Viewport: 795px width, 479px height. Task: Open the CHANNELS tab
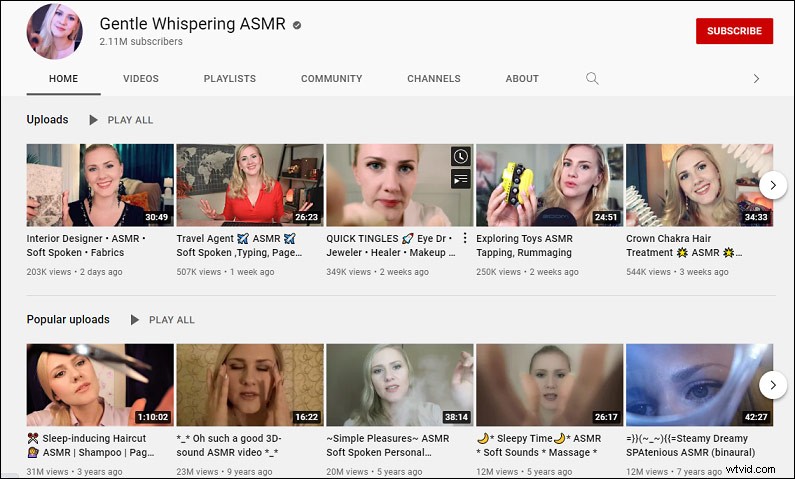coord(434,79)
